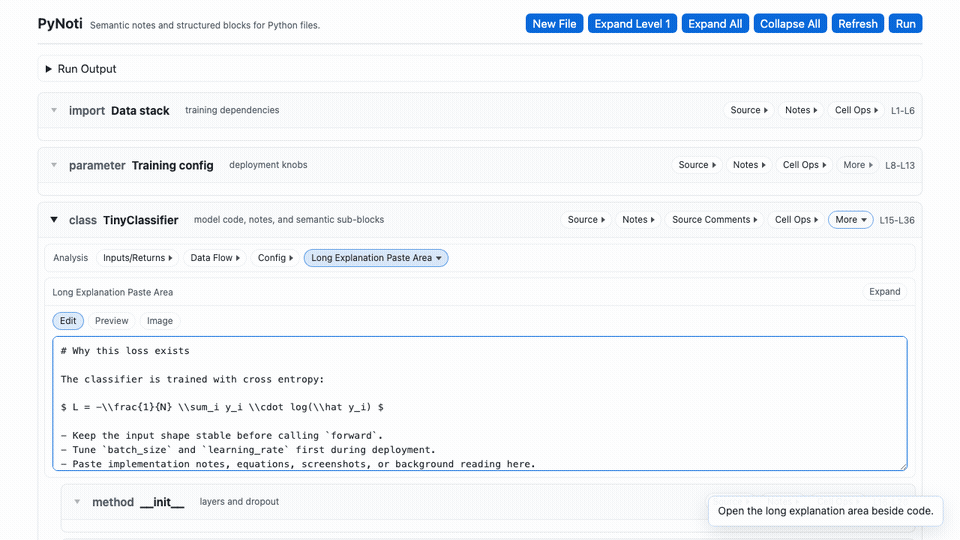This screenshot has width=960, height=540.
Task: Click Expand Level 1 button
Action: (632, 24)
